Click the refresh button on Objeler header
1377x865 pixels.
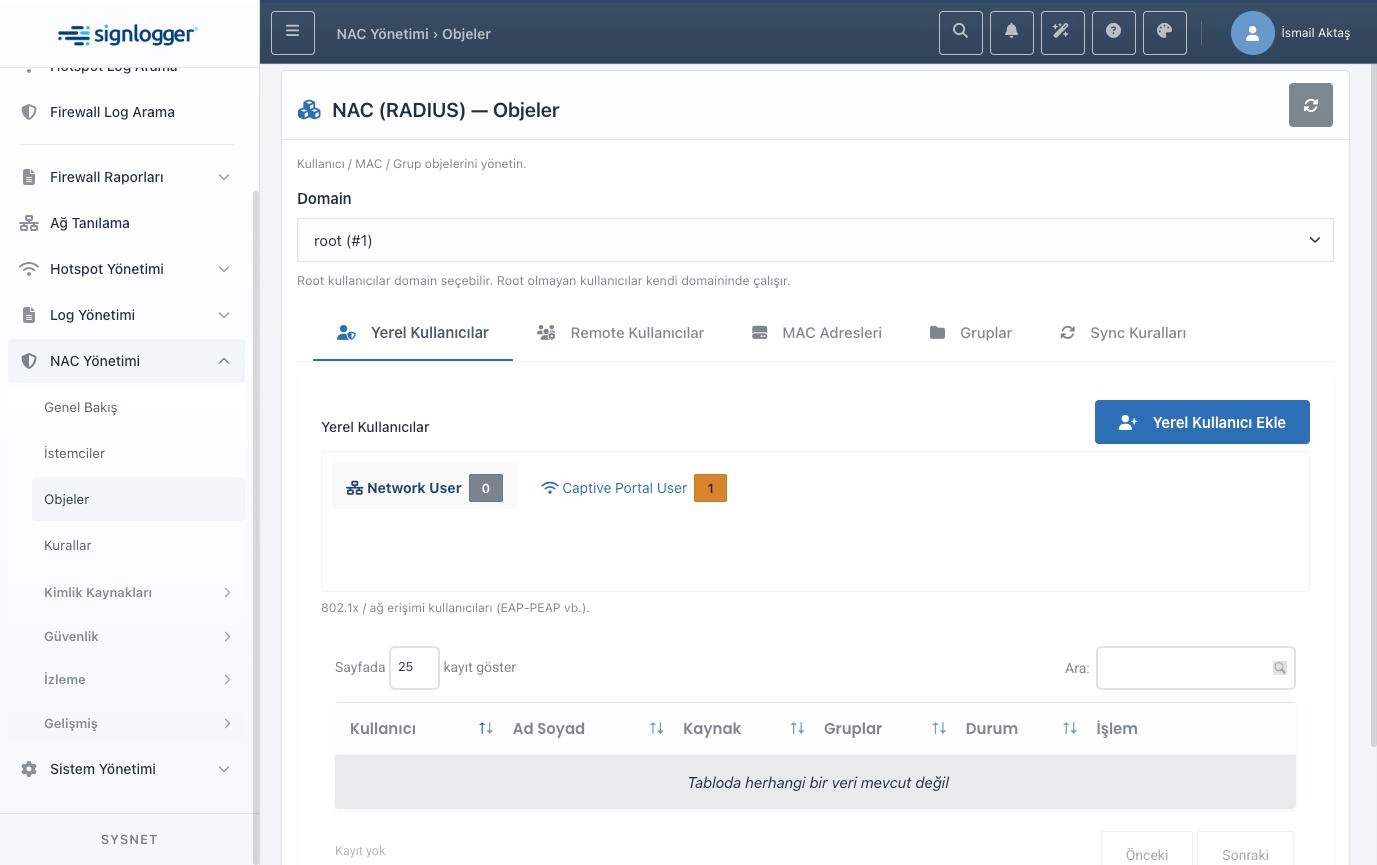[x=1311, y=105]
